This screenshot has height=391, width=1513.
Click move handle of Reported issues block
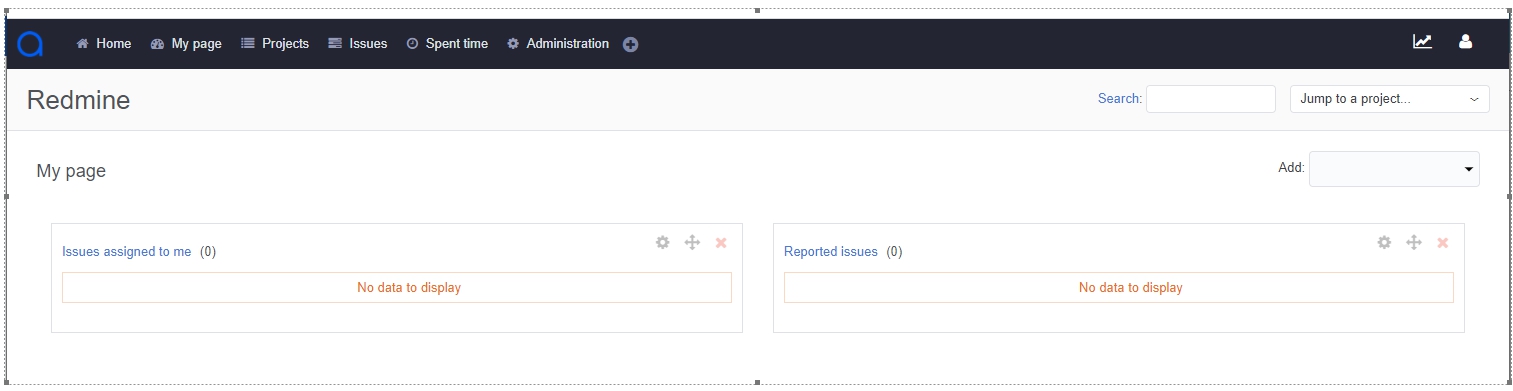pos(1414,242)
